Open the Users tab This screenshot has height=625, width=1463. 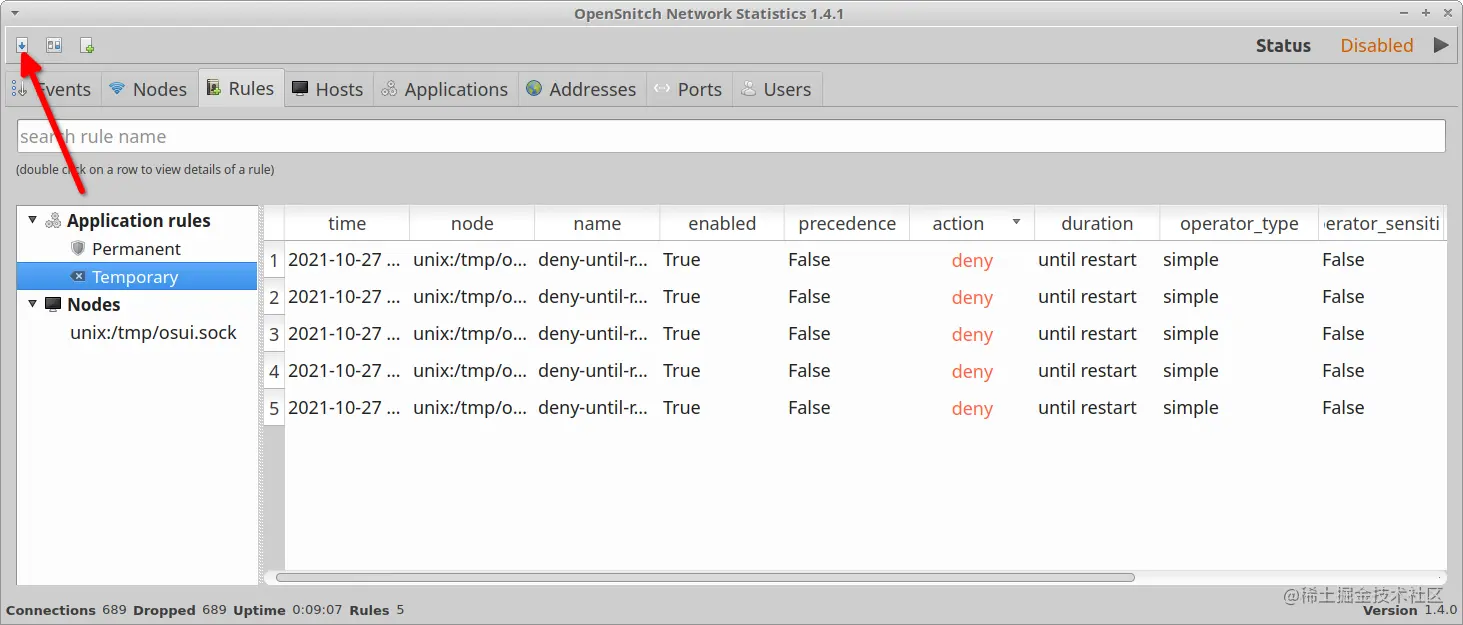[776, 89]
